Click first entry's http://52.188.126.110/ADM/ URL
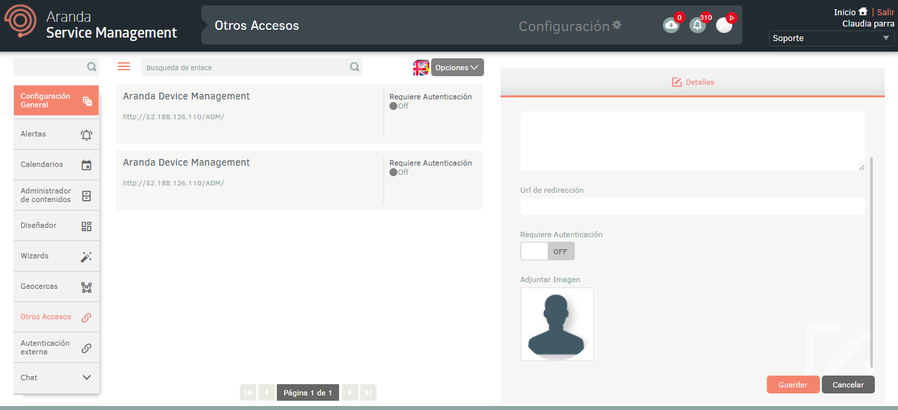The image size is (898, 410). (x=174, y=117)
